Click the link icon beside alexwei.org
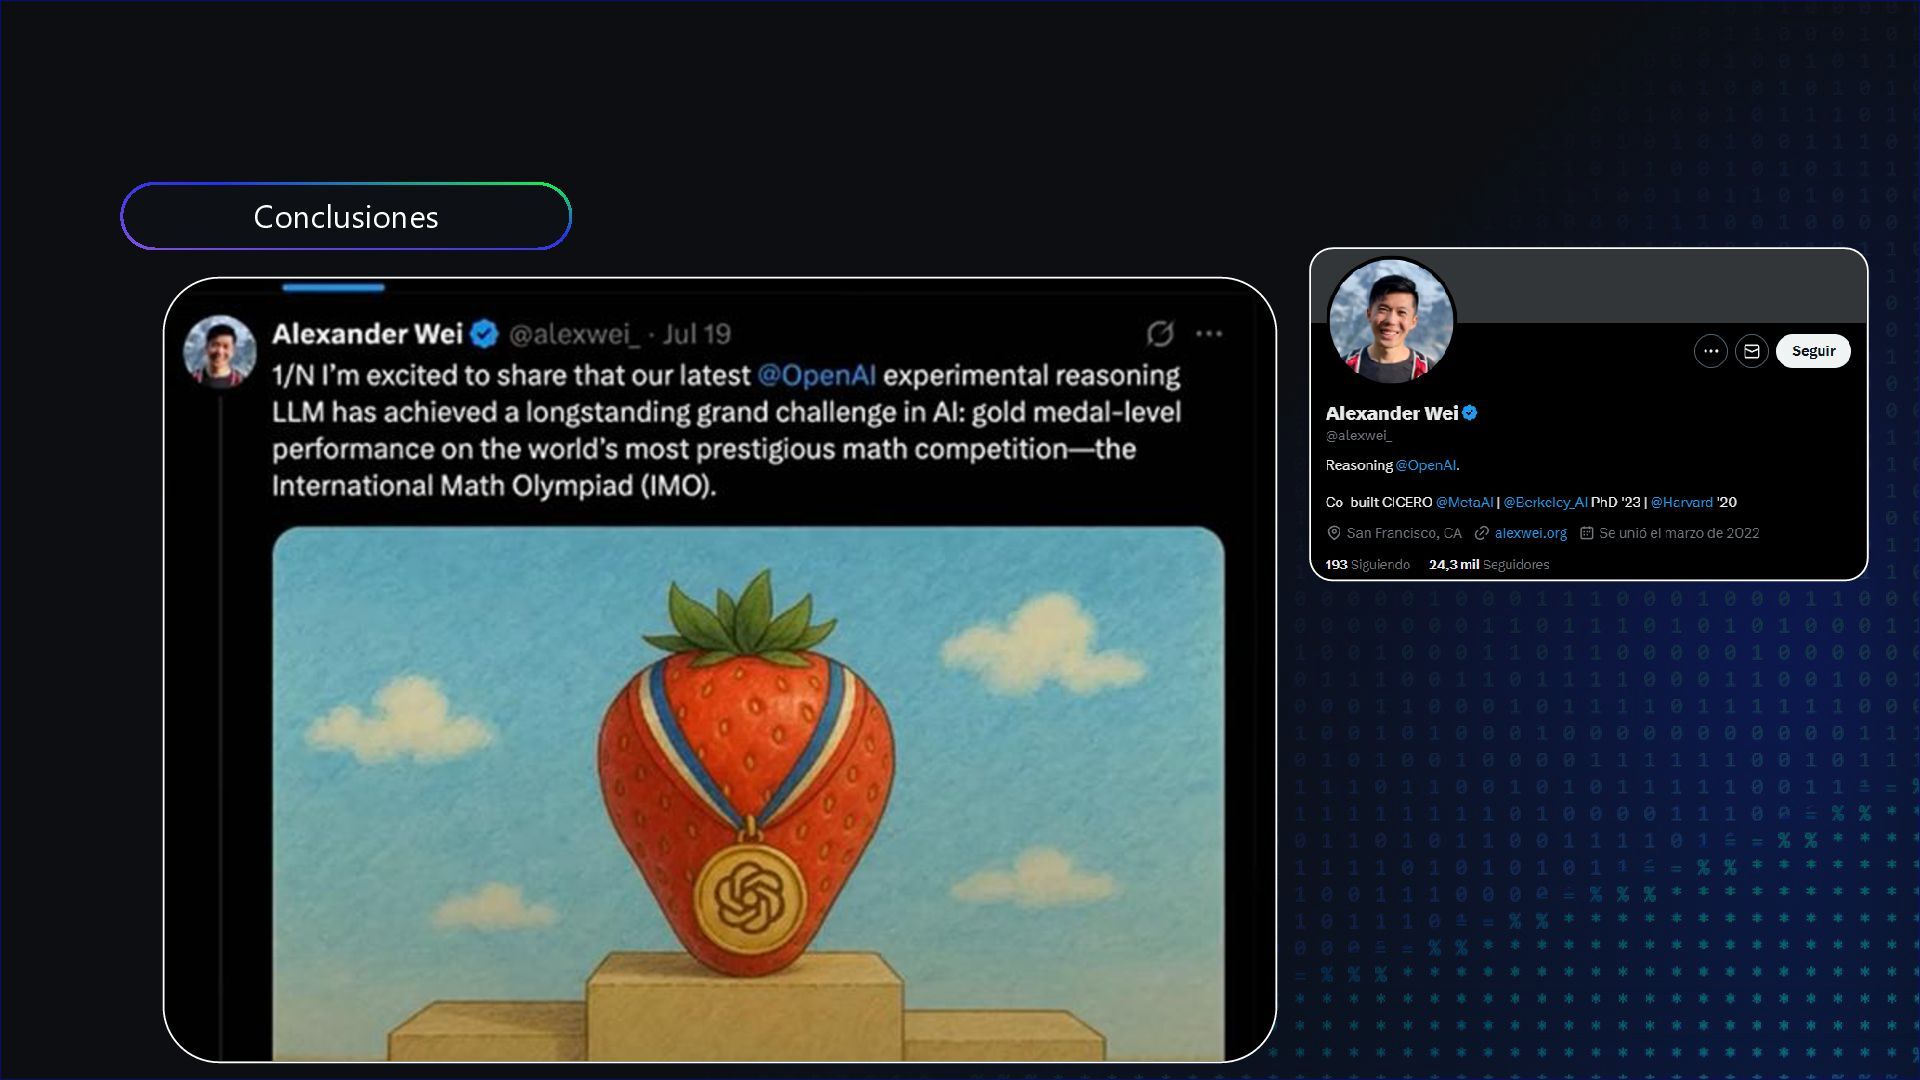 1482,533
